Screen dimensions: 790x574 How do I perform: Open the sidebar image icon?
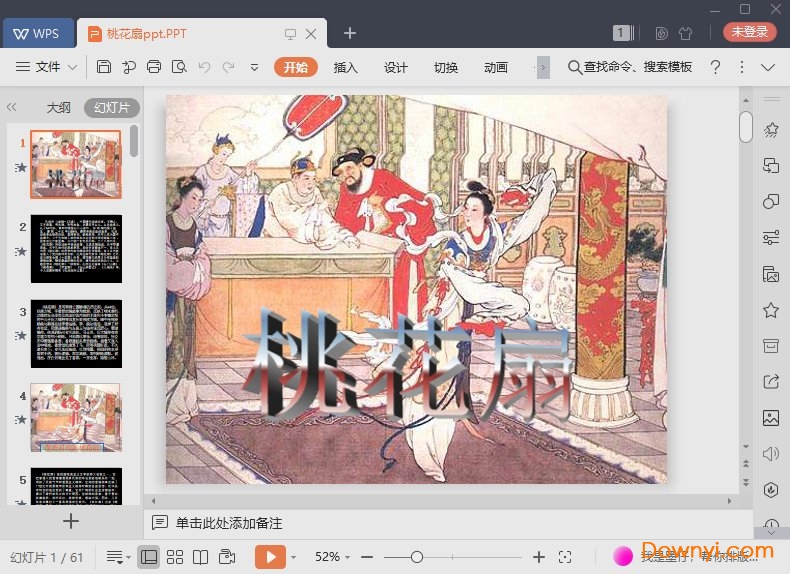(x=771, y=418)
